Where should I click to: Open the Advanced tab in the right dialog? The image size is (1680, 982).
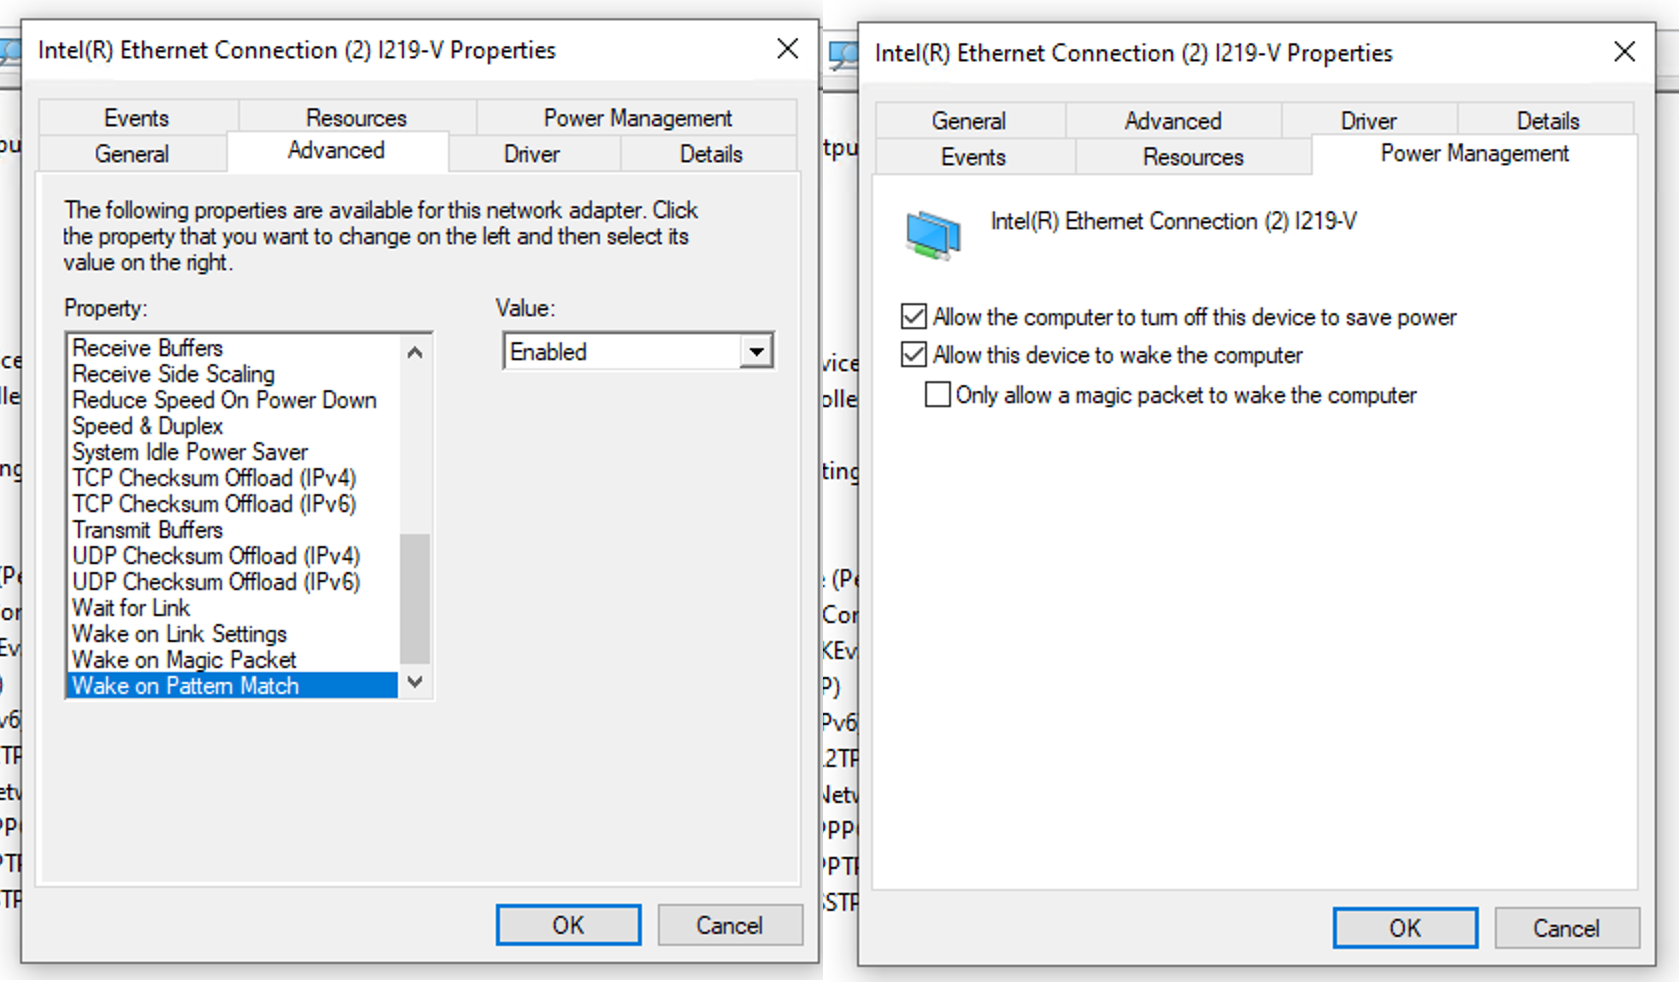pyautogui.click(x=1172, y=120)
